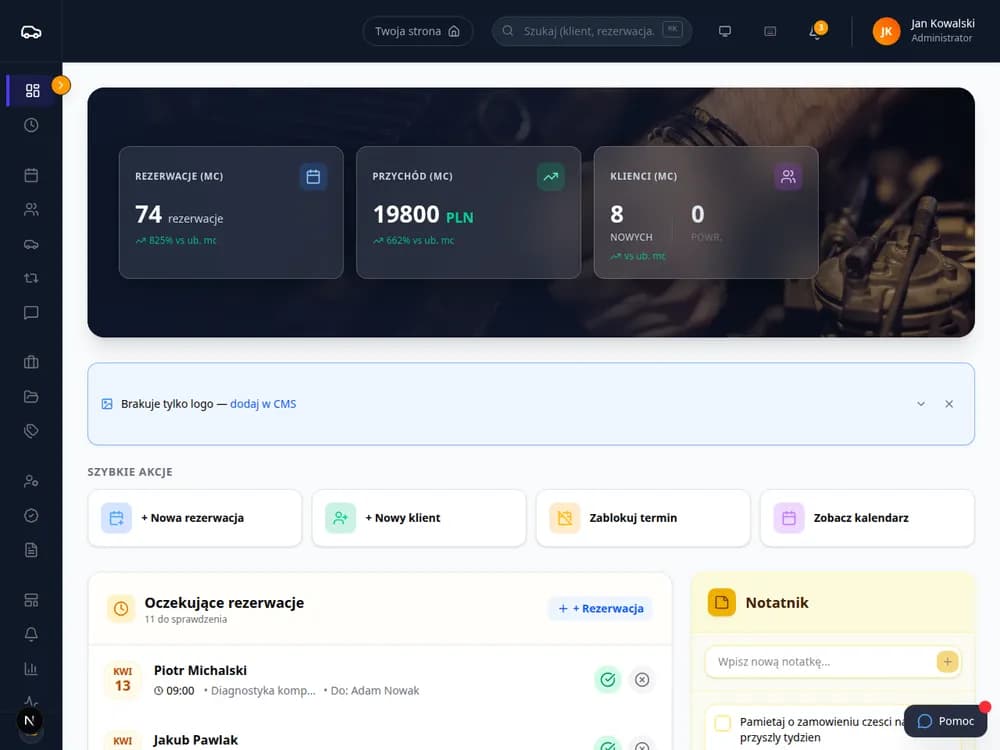Approve Piotr Michalski's reservation with green check

coord(608,679)
